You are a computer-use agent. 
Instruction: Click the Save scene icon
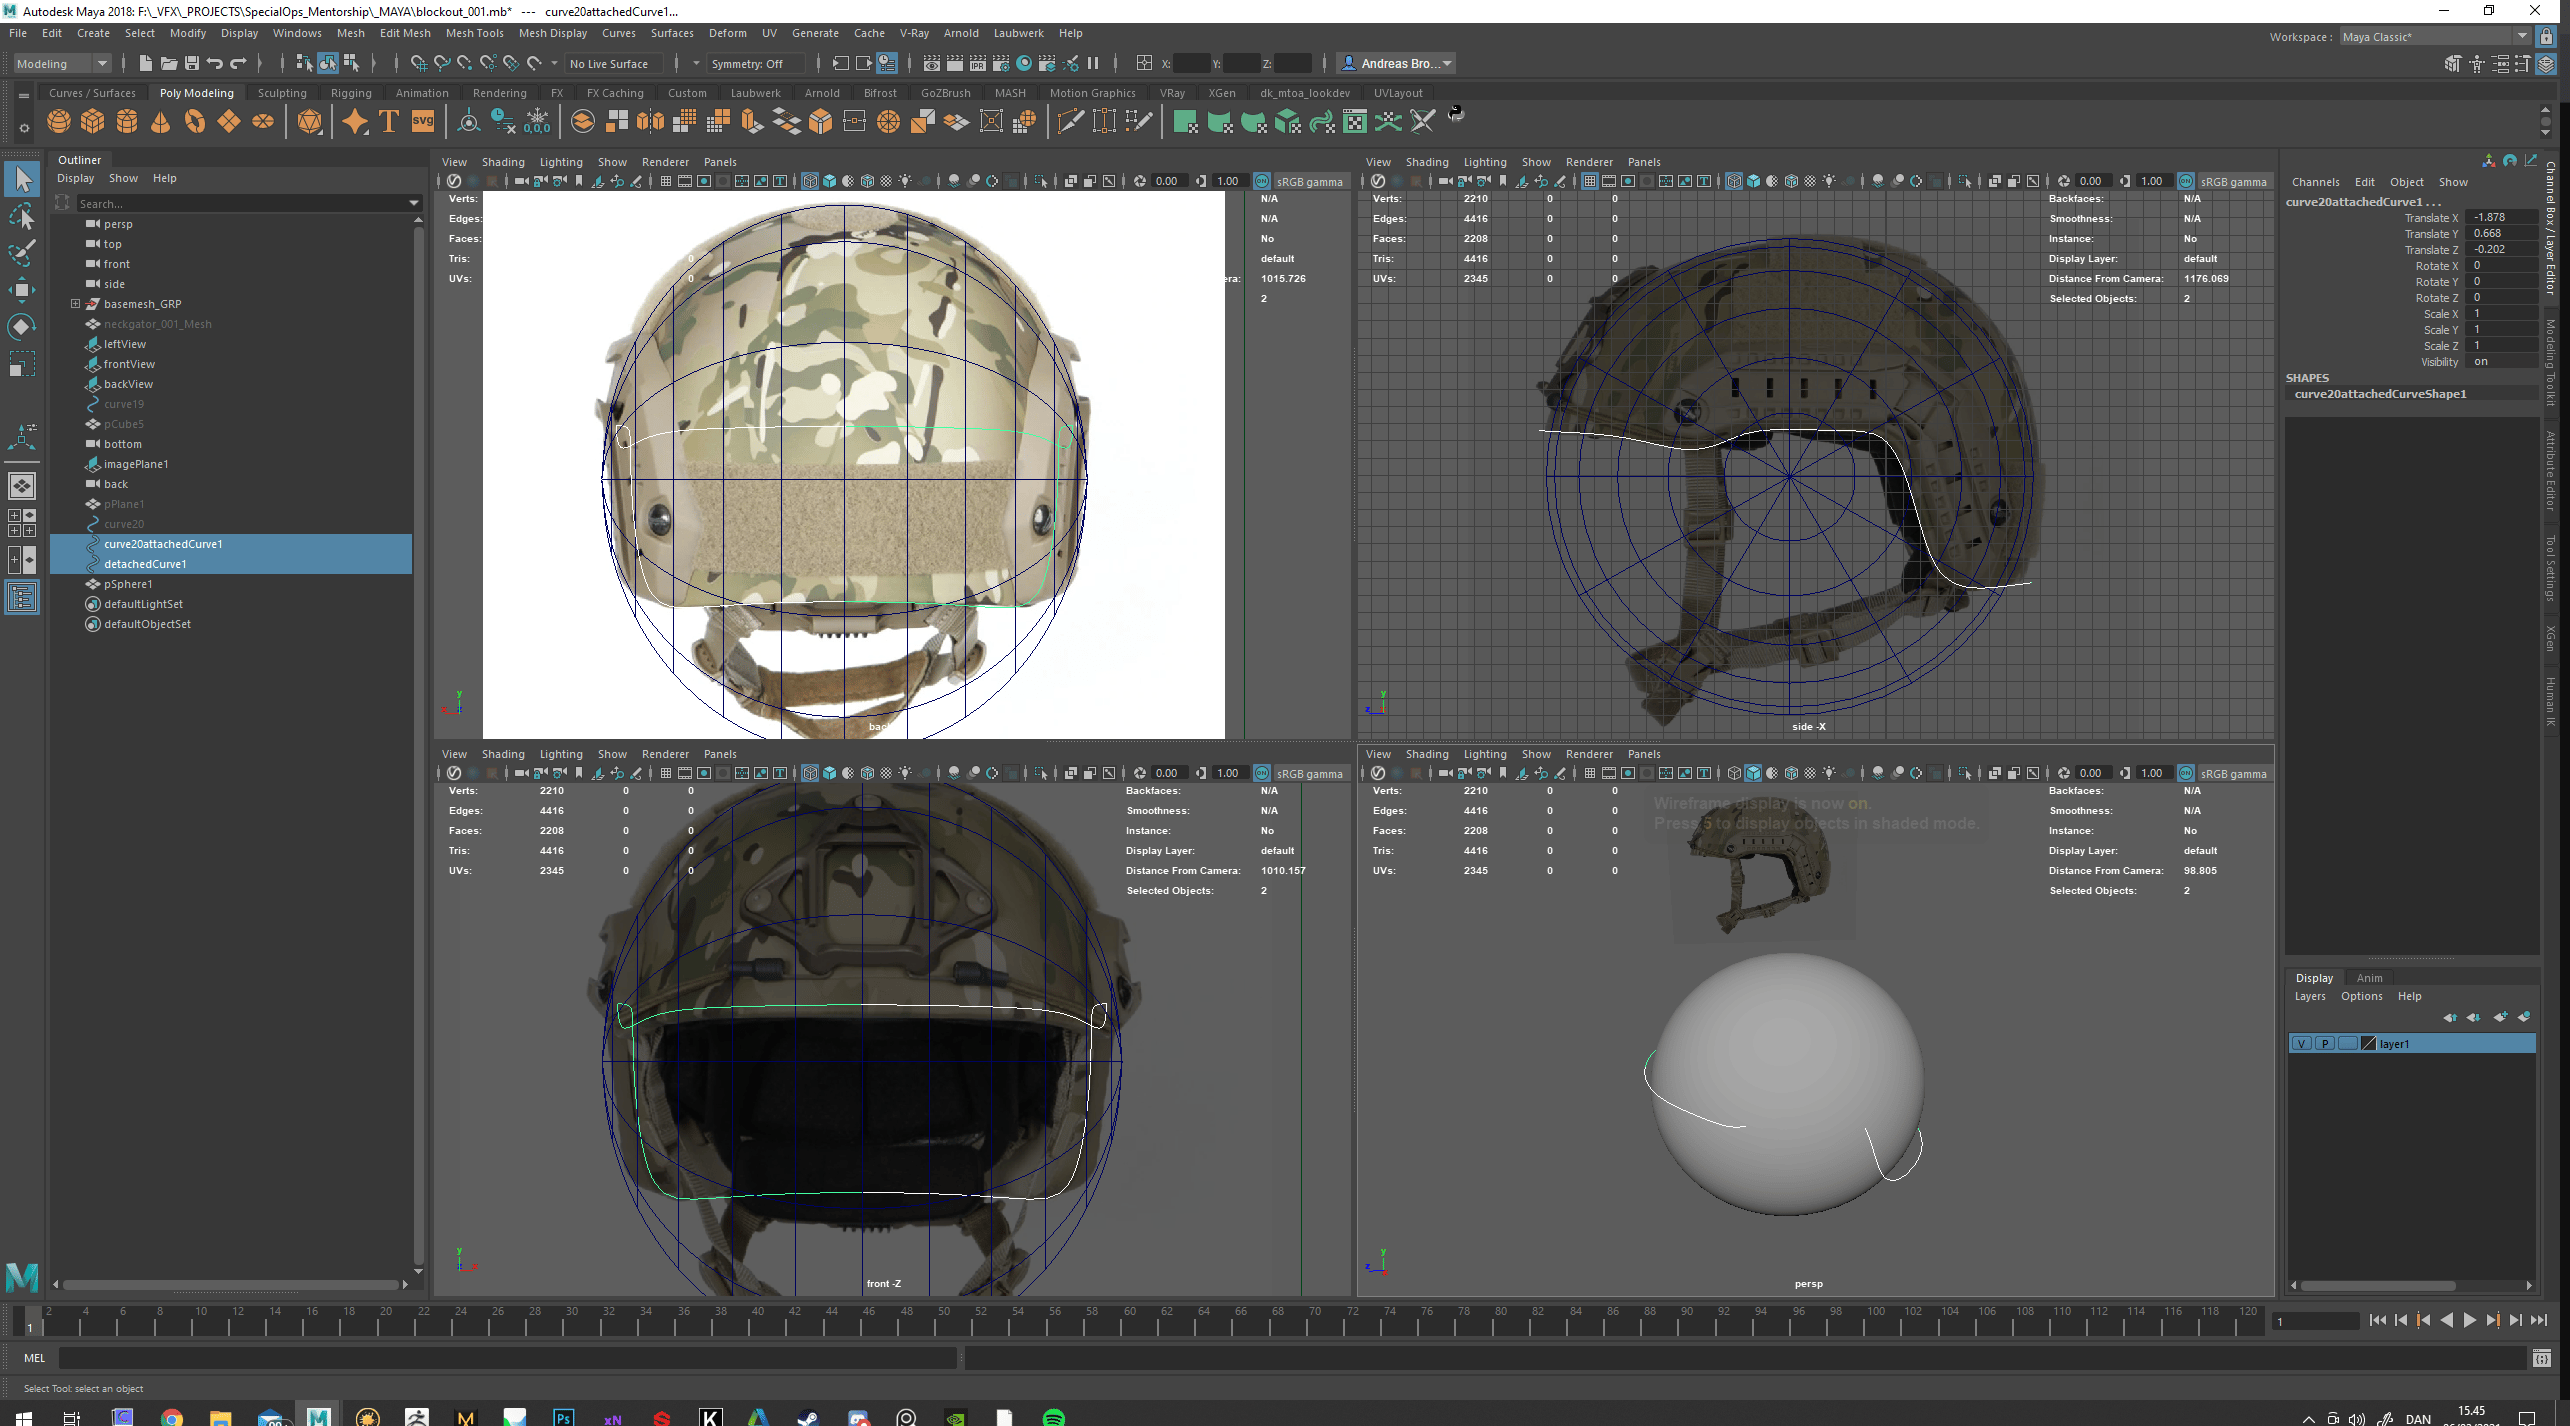(192, 63)
